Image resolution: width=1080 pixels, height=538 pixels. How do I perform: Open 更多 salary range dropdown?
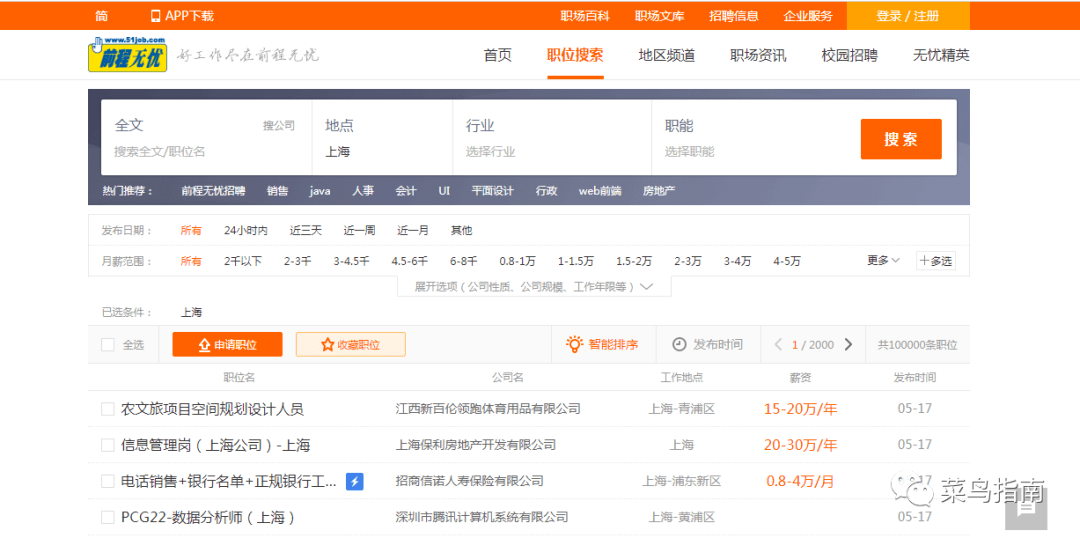pyautogui.click(x=883, y=261)
